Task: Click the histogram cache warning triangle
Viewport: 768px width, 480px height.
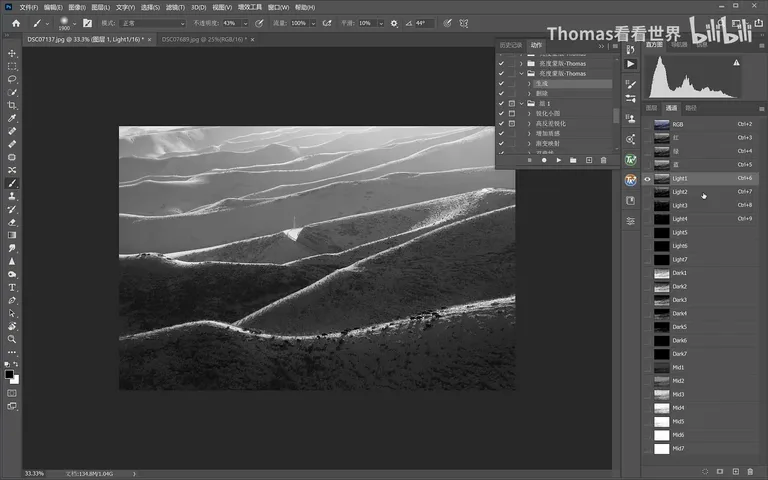Action: 736,63
